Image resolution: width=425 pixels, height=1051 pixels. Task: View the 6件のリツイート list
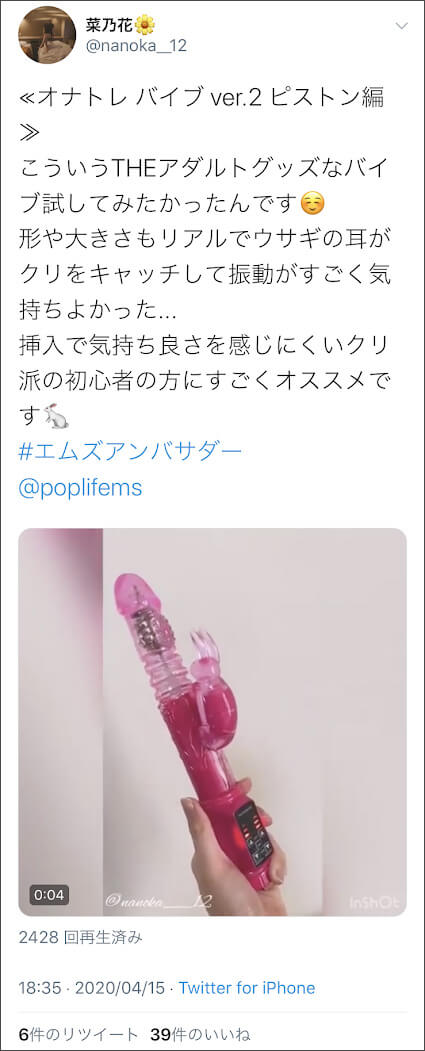(x=78, y=1034)
